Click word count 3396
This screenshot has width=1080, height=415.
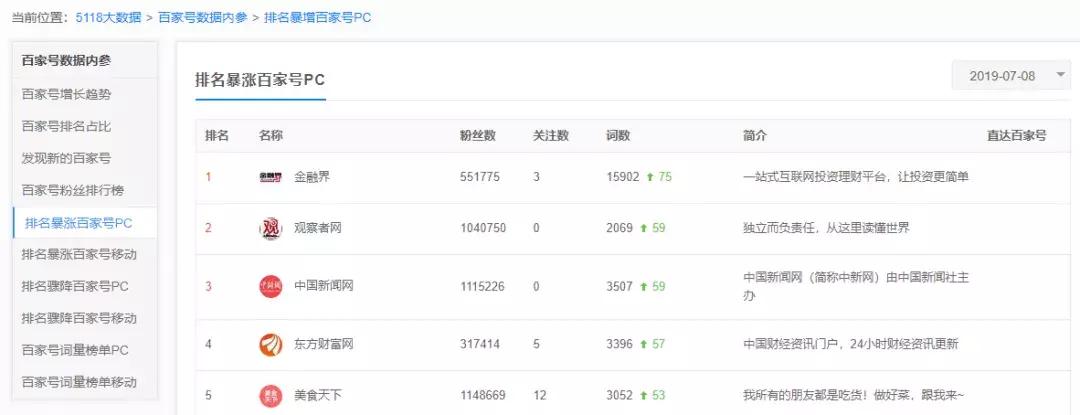point(619,344)
